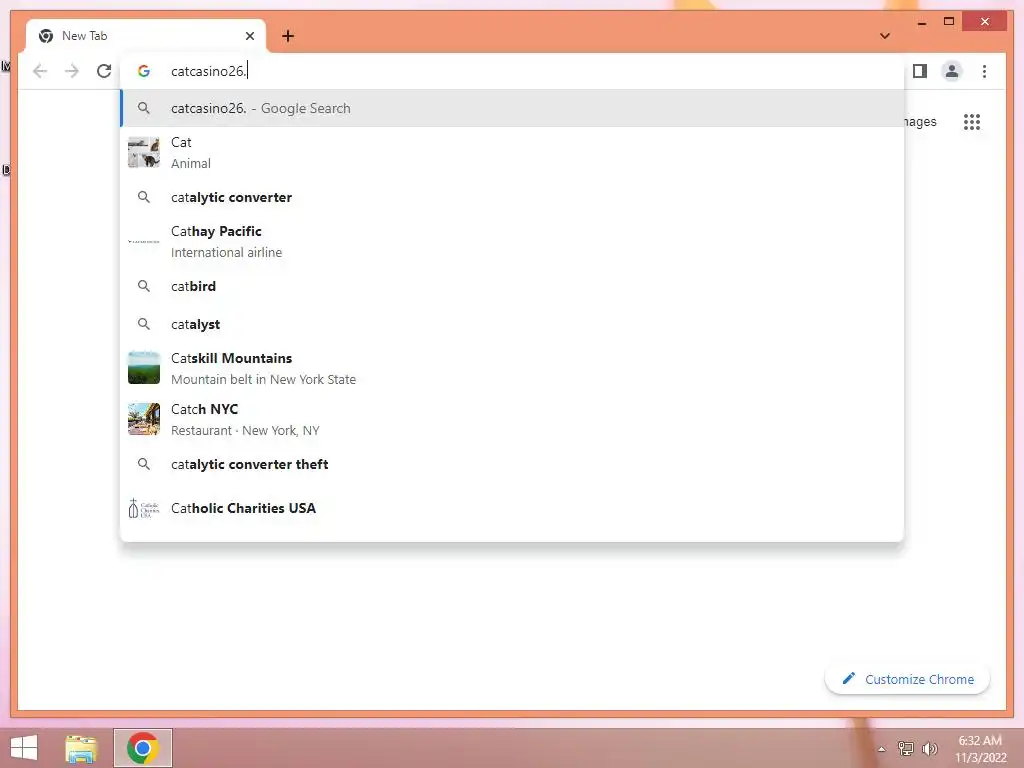Select Catch NYC restaurant suggestion
1024x768 pixels.
tap(512, 419)
